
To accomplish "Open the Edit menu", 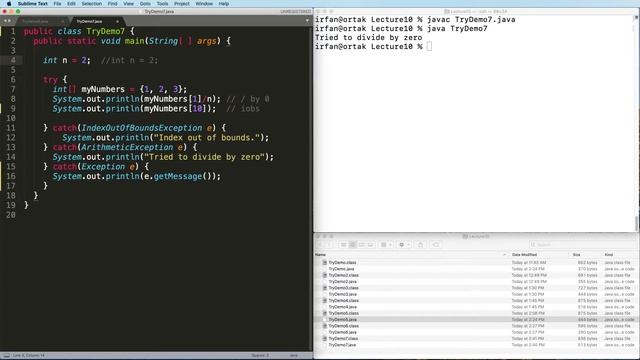I will pos(71,4).
